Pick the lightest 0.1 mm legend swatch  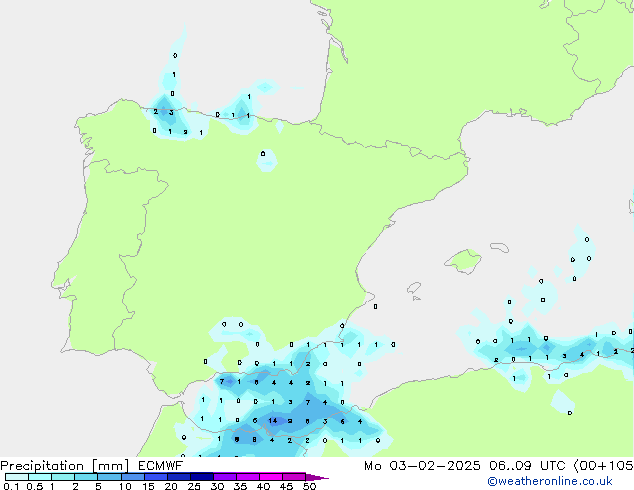[17, 477]
